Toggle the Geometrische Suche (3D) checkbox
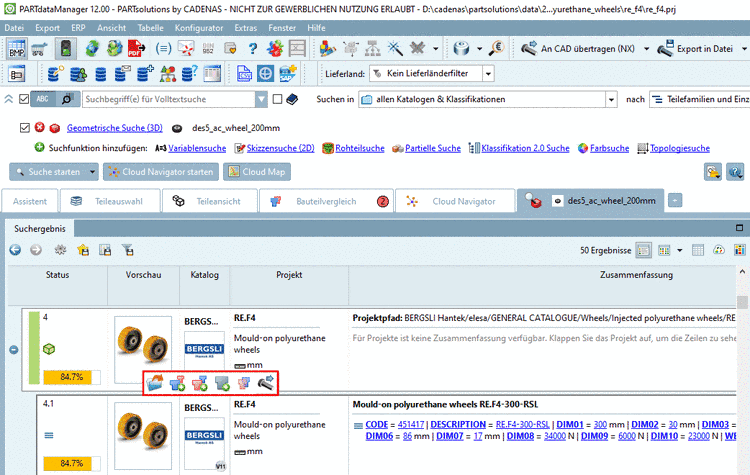The width and height of the screenshot is (750, 475). click(25, 128)
